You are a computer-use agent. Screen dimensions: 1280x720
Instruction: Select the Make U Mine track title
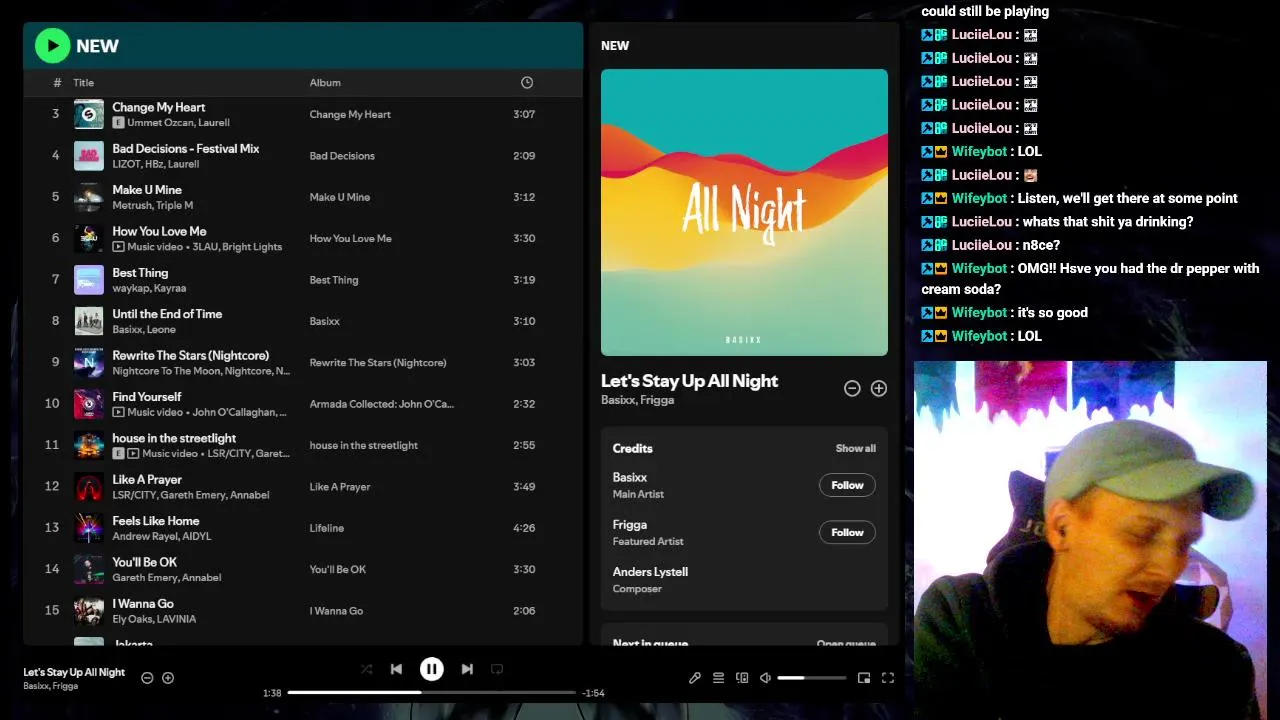(147, 190)
